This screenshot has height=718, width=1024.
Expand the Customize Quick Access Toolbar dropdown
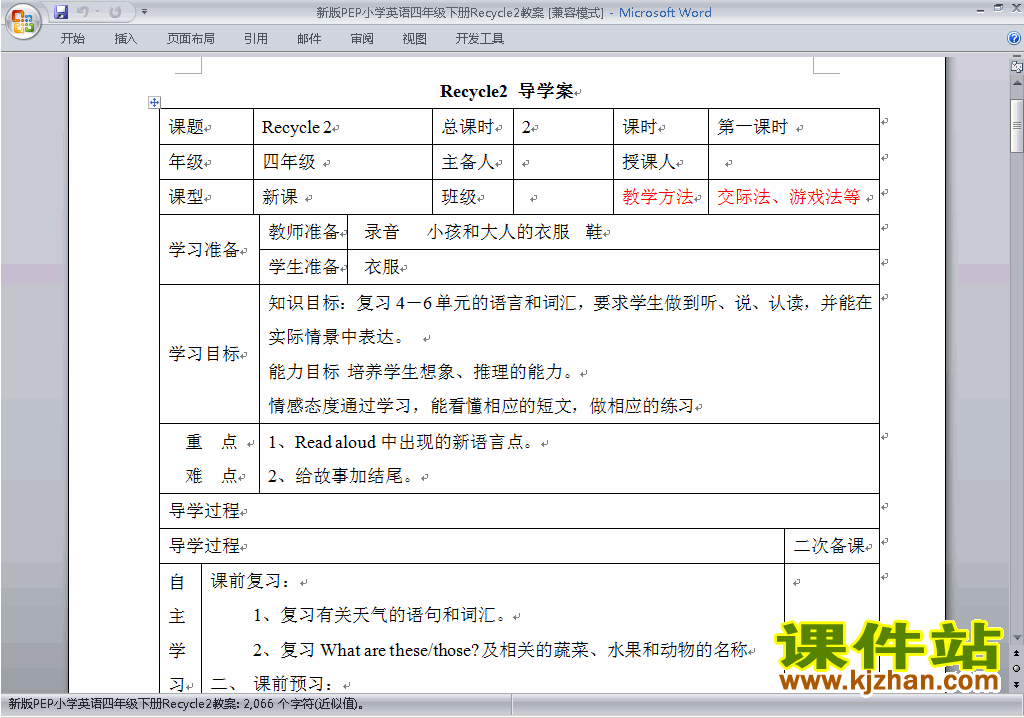(144, 12)
